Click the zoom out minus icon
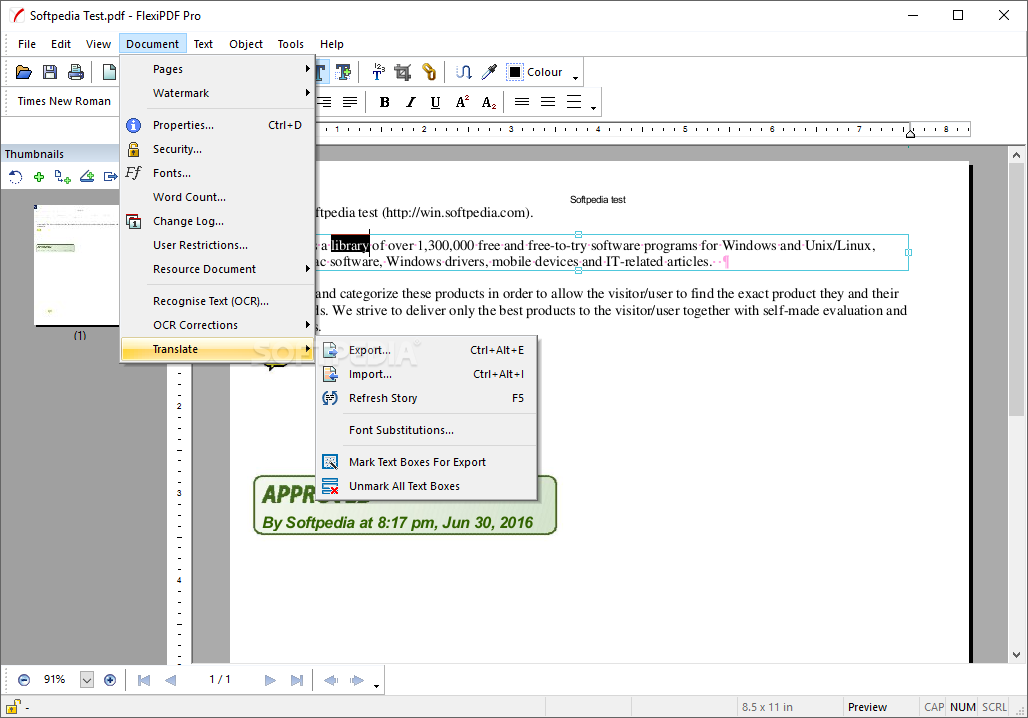Screen dimensions: 1028x718 (x=24, y=680)
